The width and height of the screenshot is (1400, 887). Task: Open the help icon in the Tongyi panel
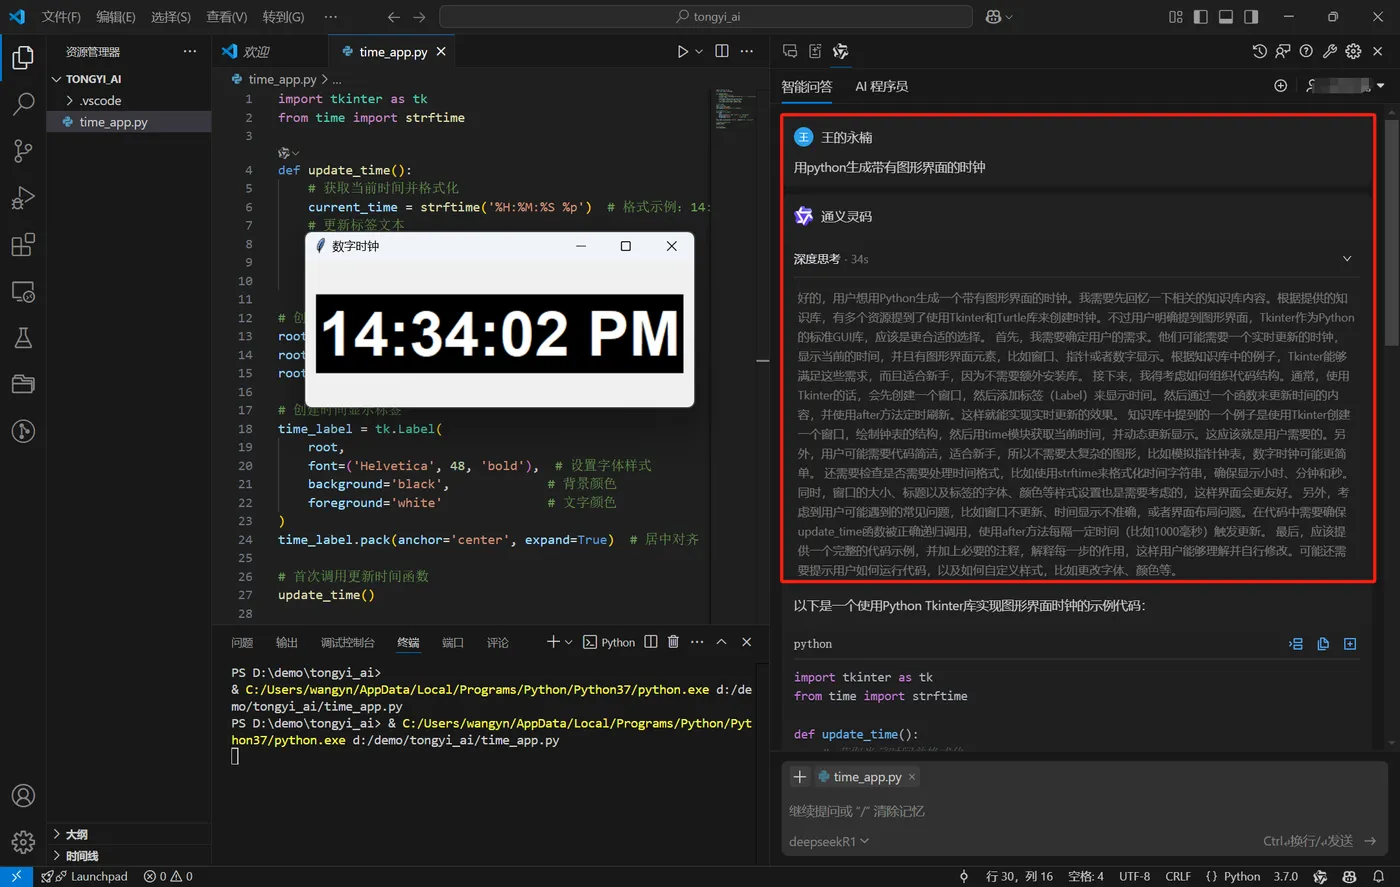(x=1306, y=51)
